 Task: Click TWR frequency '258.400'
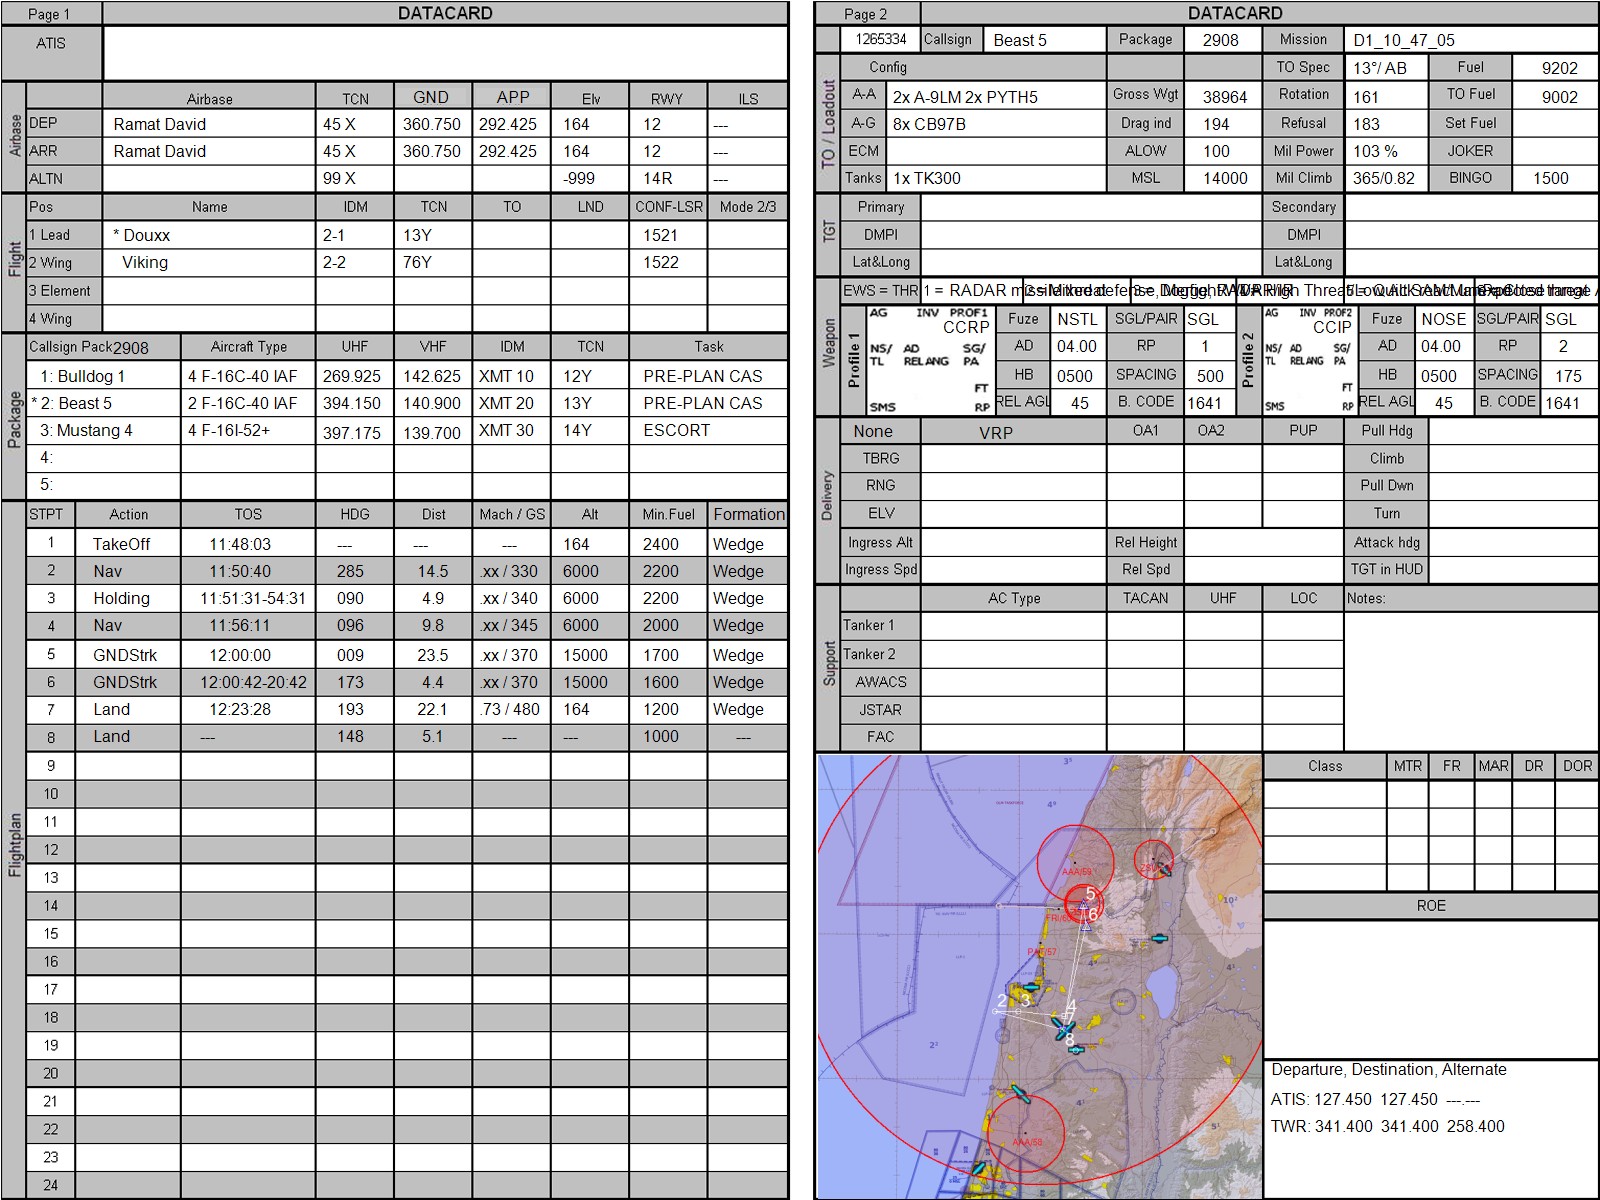coord(1475,1126)
